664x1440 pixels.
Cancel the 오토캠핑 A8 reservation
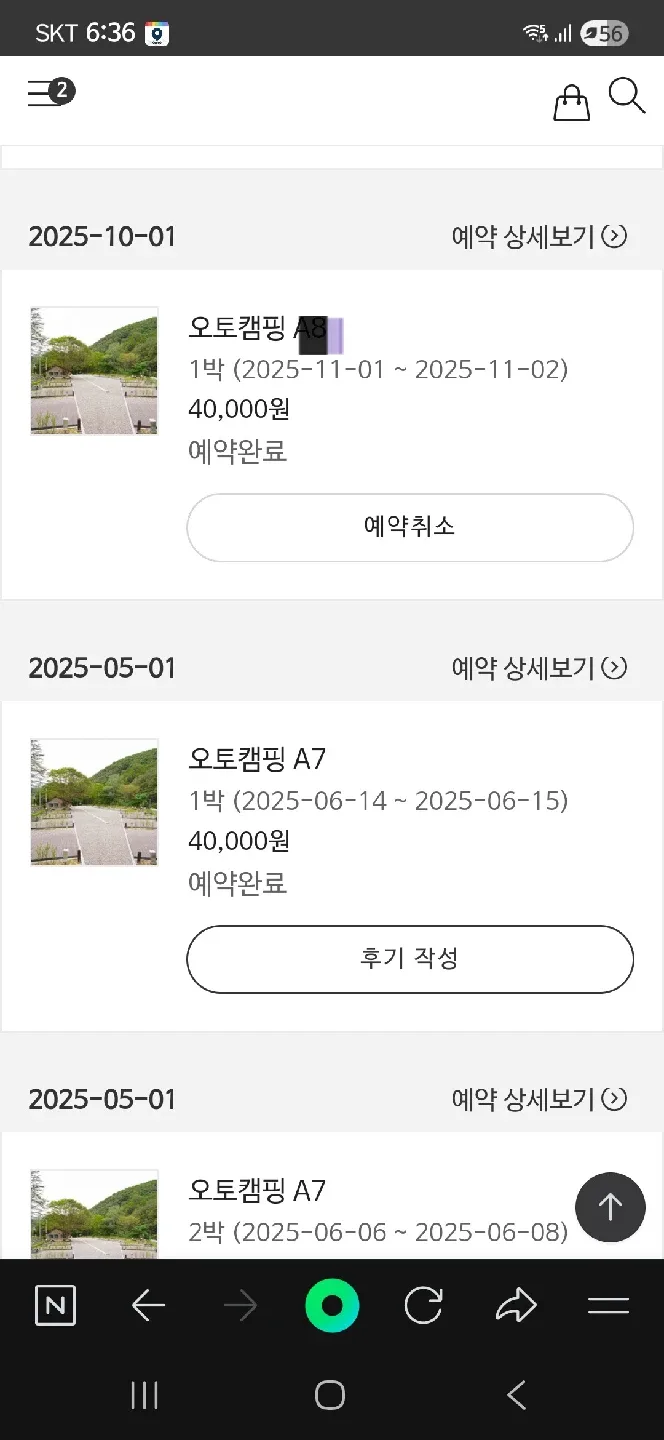coord(410,527)
